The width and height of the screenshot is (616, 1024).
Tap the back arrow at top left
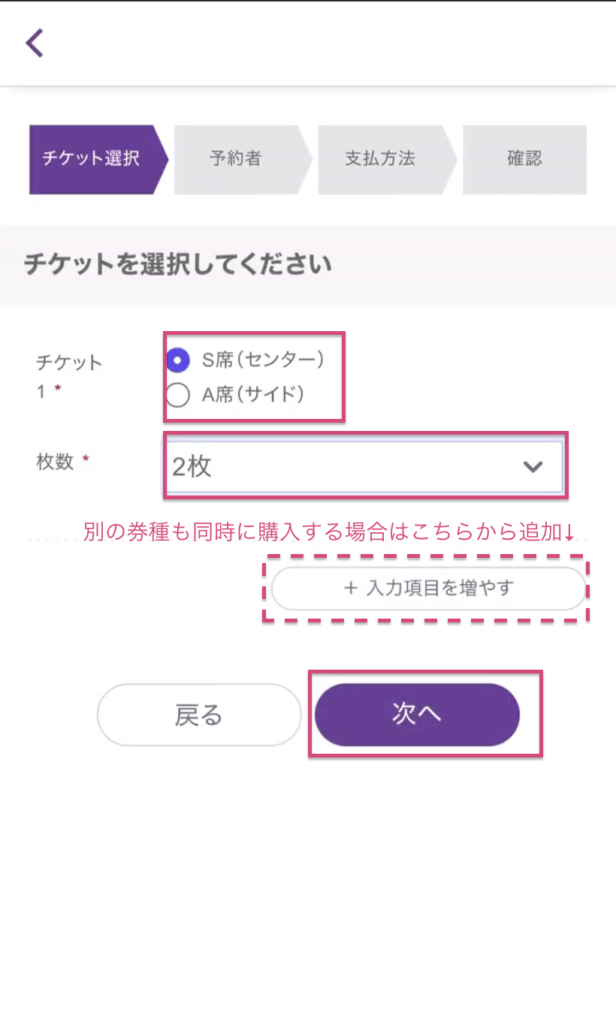pyautogui.click(x=35, y=43)
